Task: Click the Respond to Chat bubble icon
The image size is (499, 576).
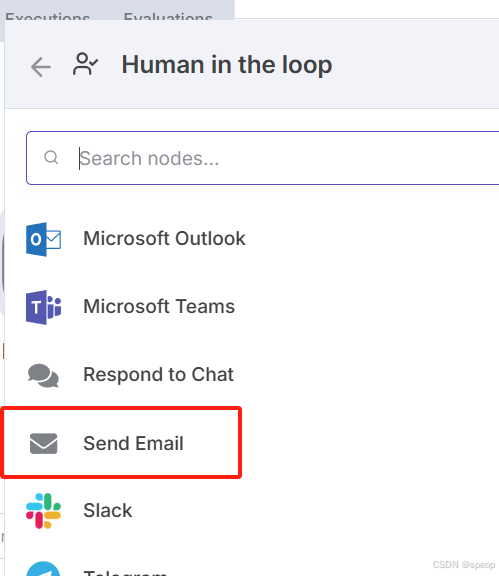Action: [x=43, y=375]
